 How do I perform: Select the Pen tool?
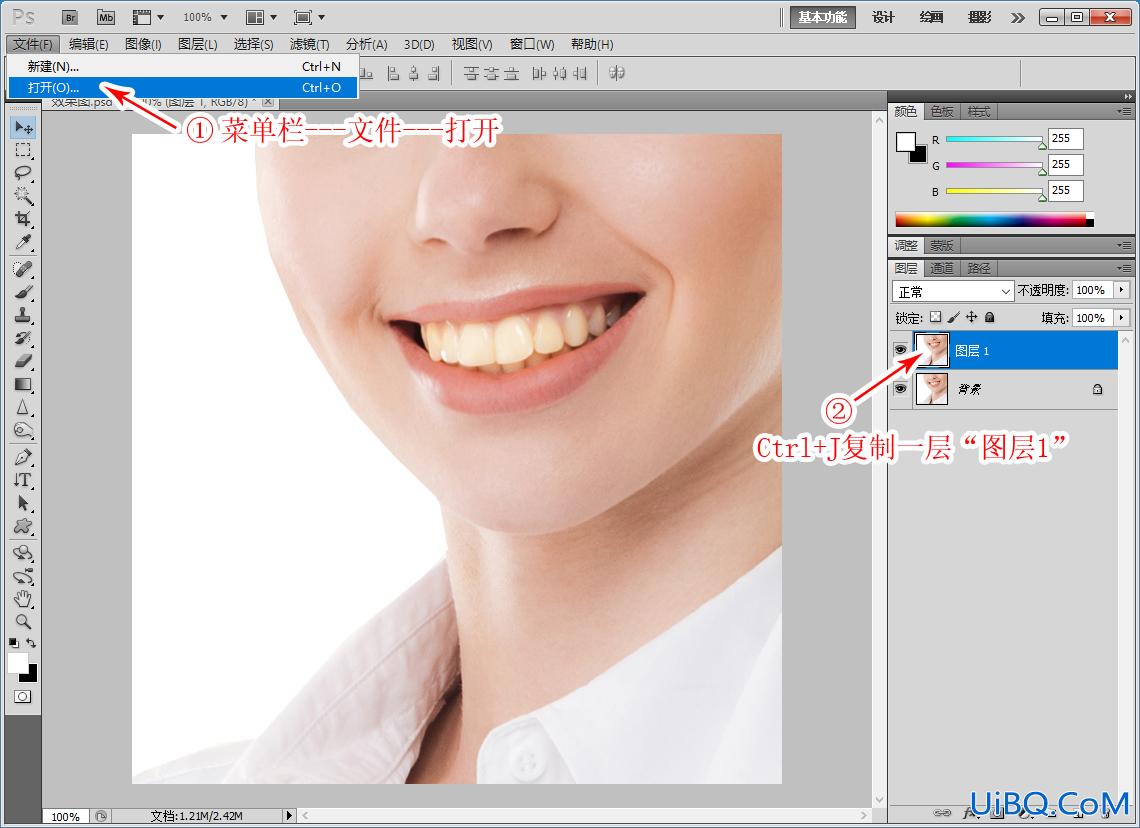pos(23,457)
